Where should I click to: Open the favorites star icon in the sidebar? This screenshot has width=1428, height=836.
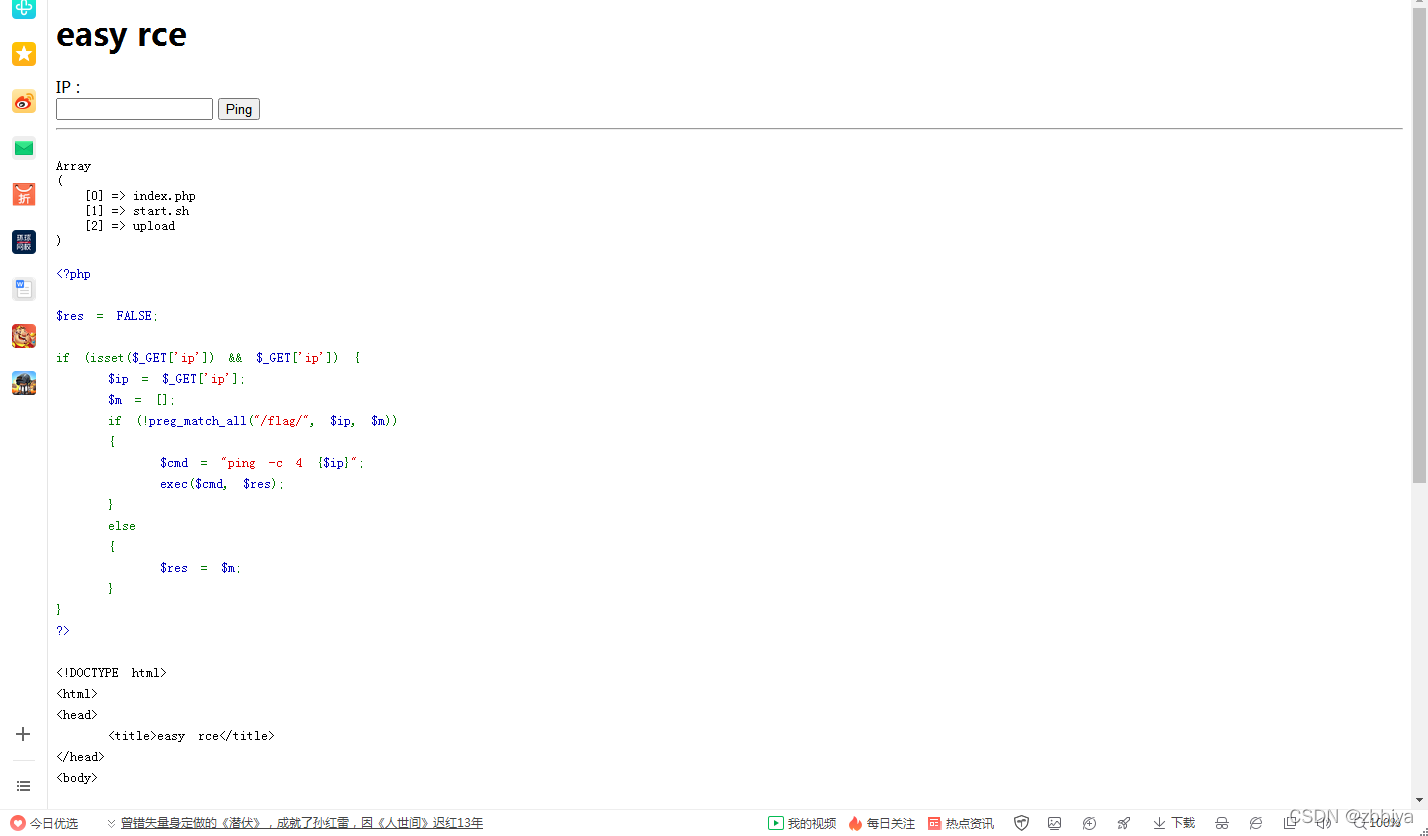tap(24, 54)
